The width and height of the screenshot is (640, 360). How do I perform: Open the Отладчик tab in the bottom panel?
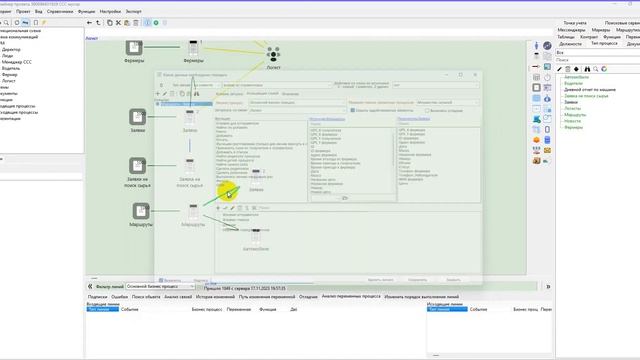[308, 297]
